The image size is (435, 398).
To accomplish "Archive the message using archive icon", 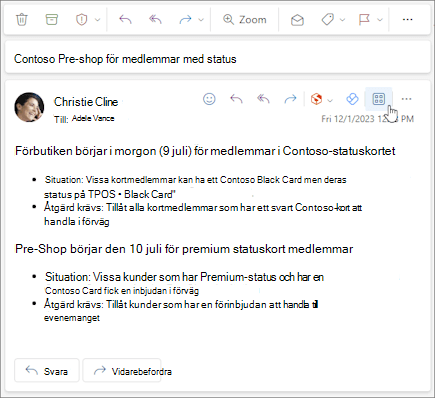I will (x=51, y=20).
